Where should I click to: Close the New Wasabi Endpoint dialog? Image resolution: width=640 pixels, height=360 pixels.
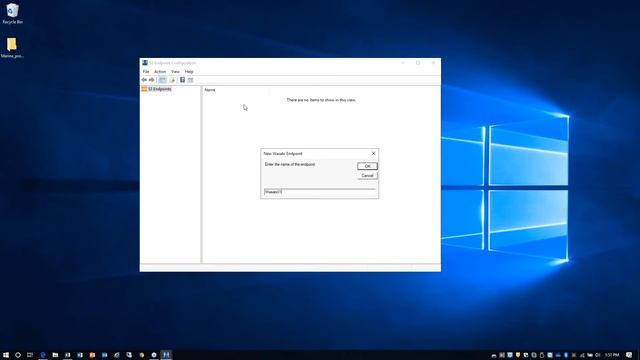pyautogui.click(x=373, y=153)
